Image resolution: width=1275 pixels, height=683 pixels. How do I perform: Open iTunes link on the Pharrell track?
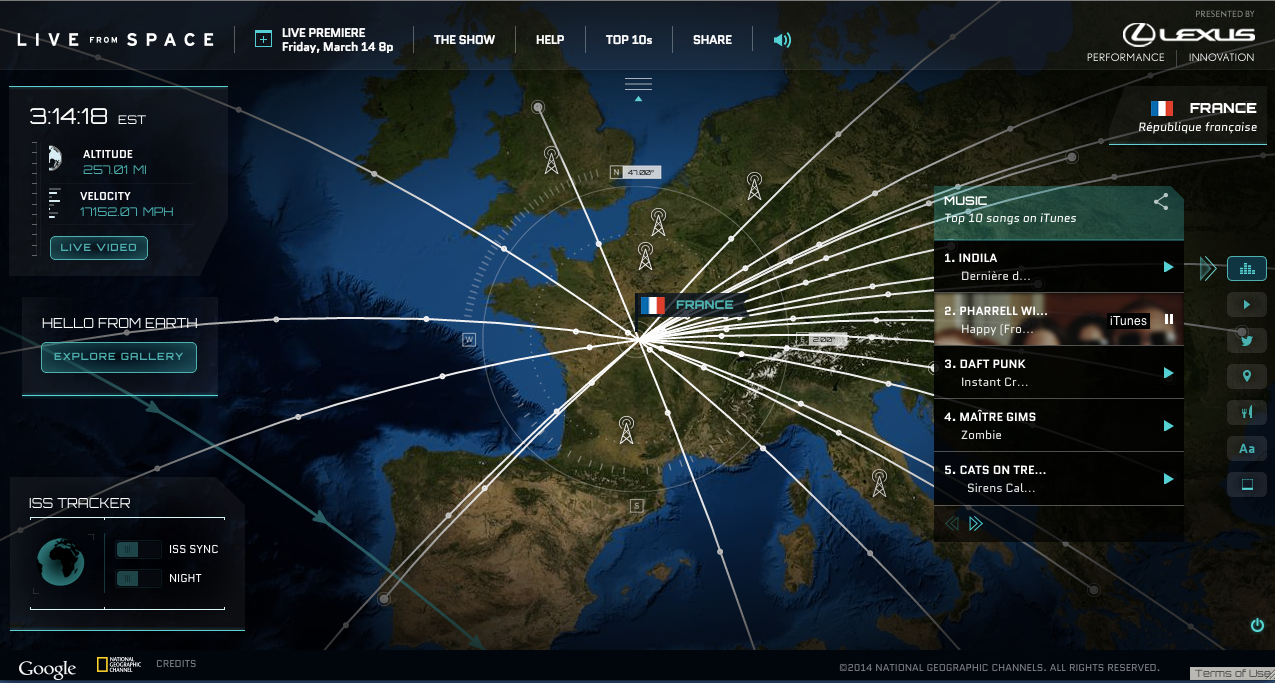coord(1129,320)
